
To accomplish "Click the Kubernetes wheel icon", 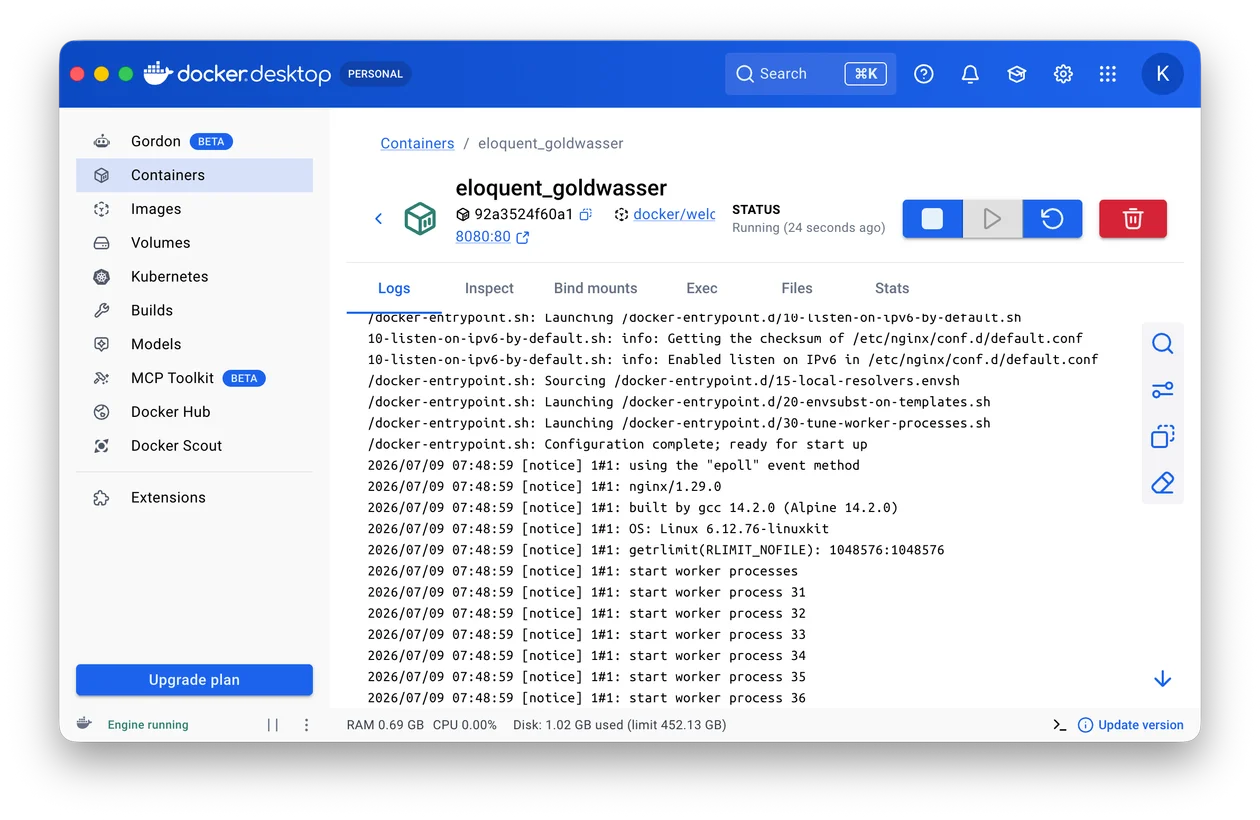I will click(x=101, y=277).
